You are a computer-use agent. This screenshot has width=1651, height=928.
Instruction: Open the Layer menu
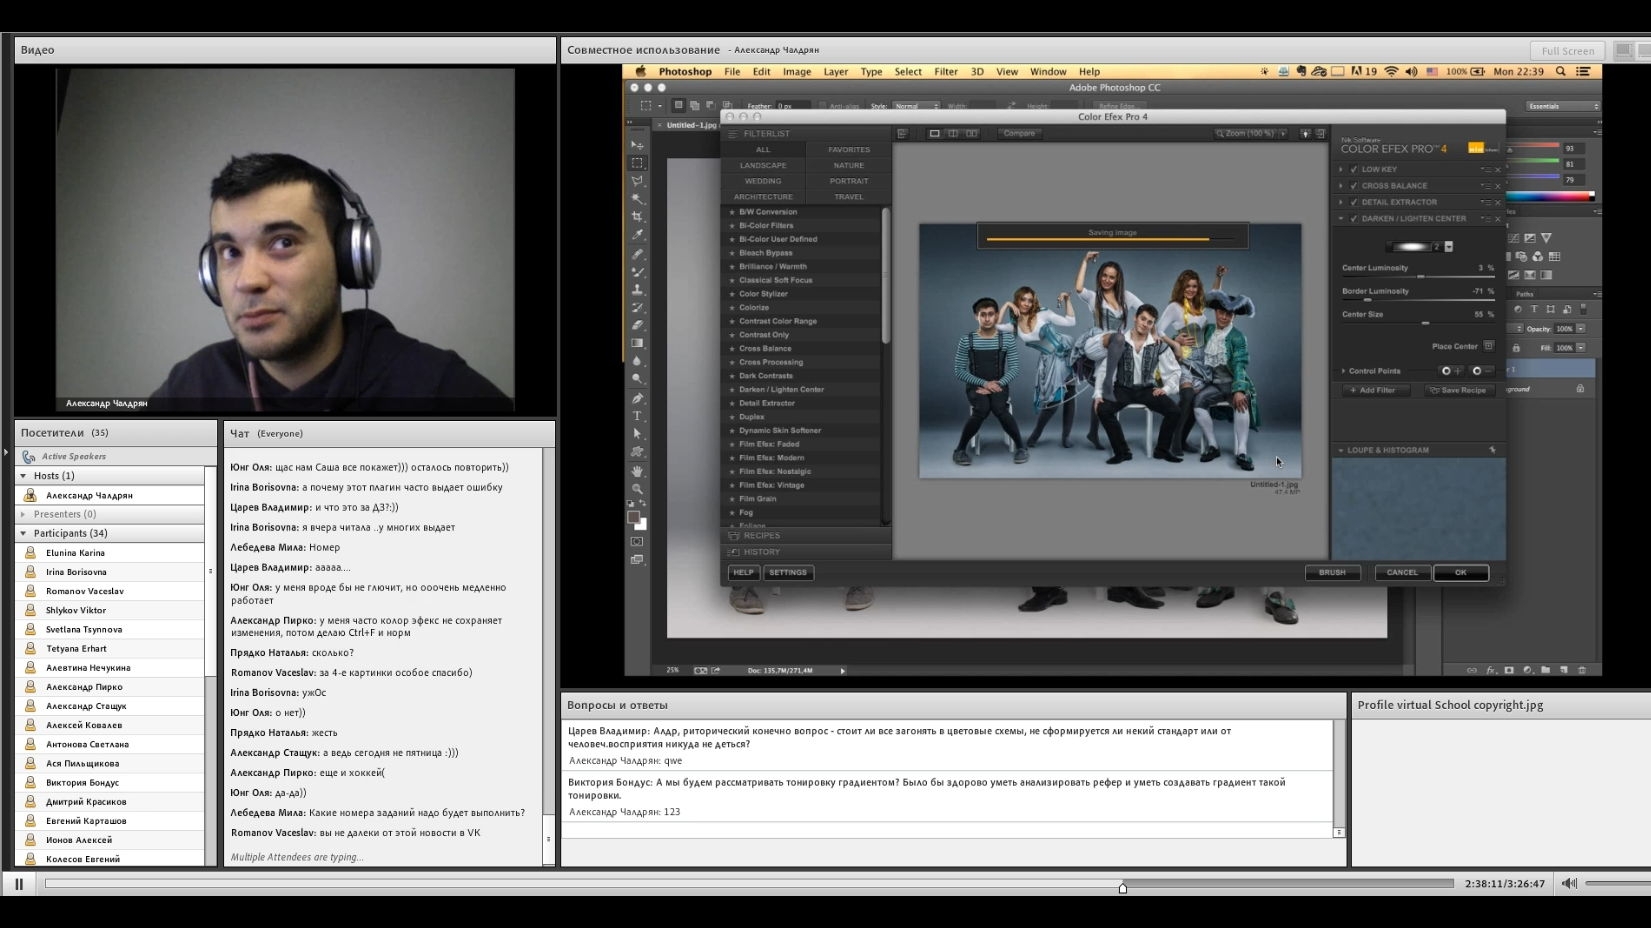(x=836, y=72)
